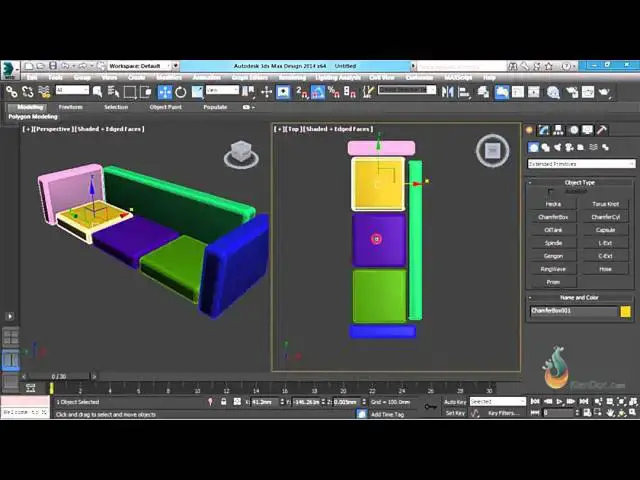Open the selection filter 'All' dropdown
The height and width of the screenshot is (480, 640).
tap(72, 90)
